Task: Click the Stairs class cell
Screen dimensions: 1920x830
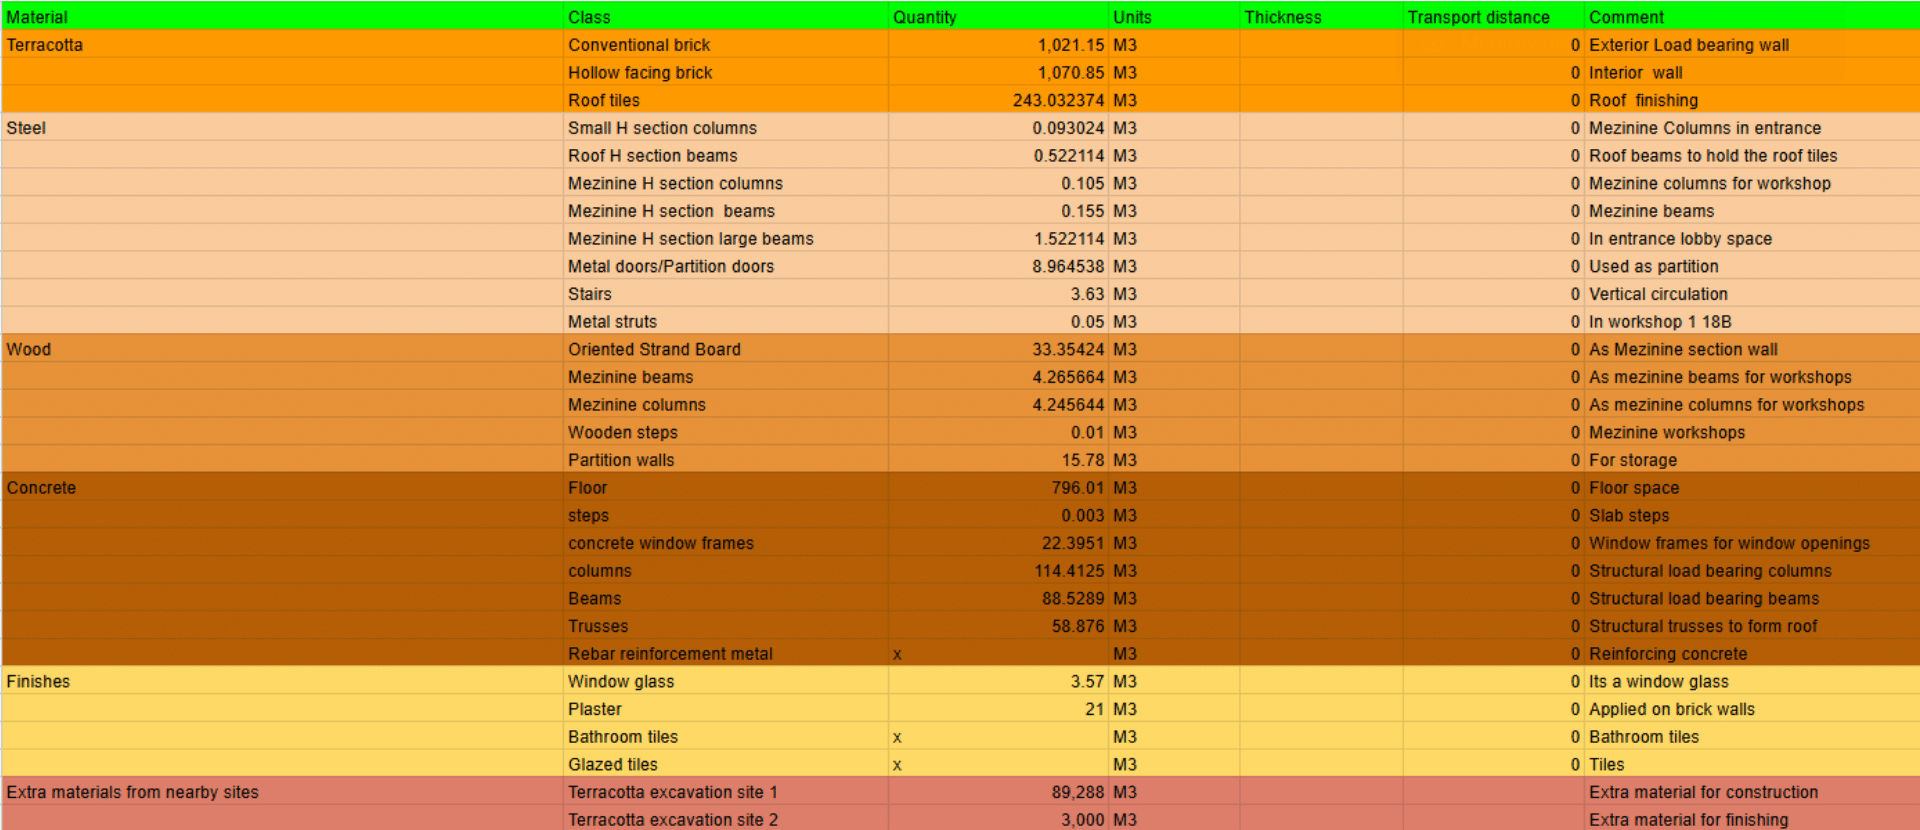Action: point(726,294)
